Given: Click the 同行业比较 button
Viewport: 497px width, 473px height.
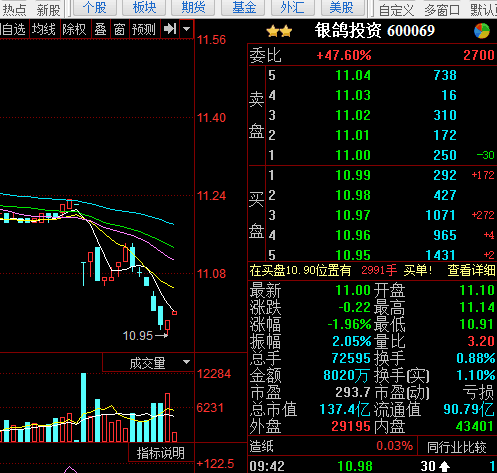Looking at the screenshot, I should tap(457, 447).
